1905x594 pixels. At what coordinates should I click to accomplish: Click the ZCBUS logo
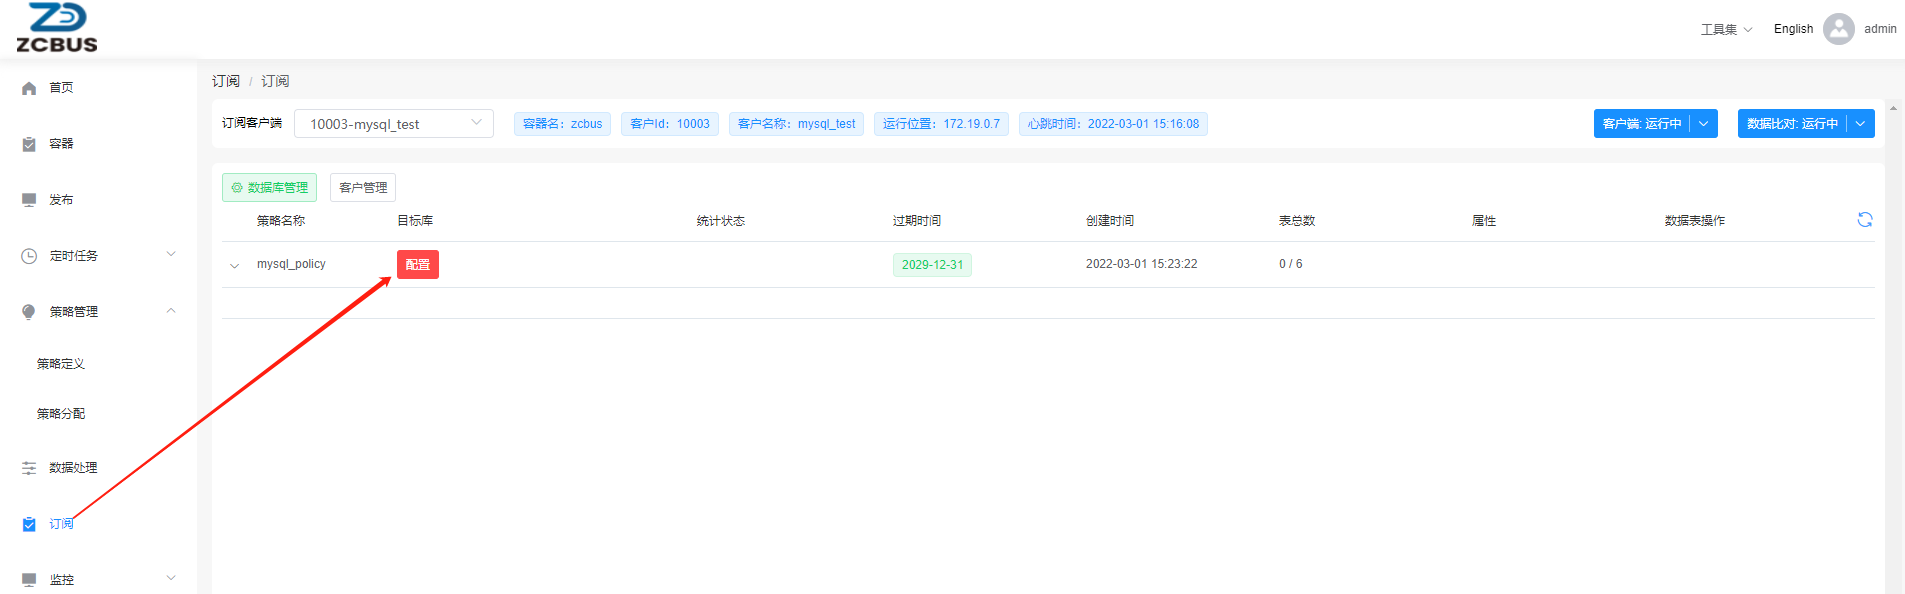(x=57, y=28)
